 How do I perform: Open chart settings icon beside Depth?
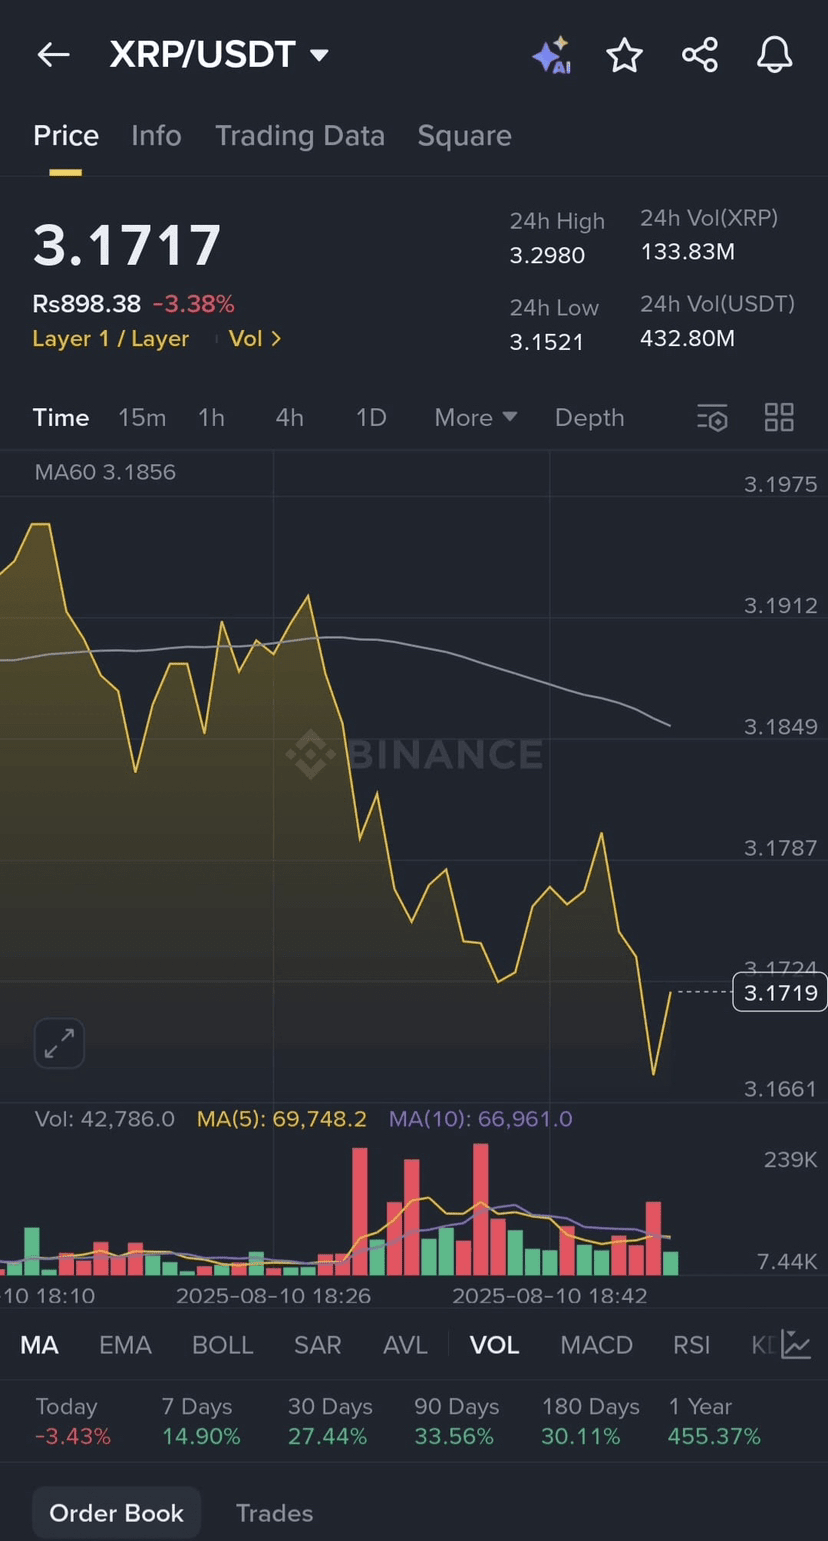click(712, 418)
